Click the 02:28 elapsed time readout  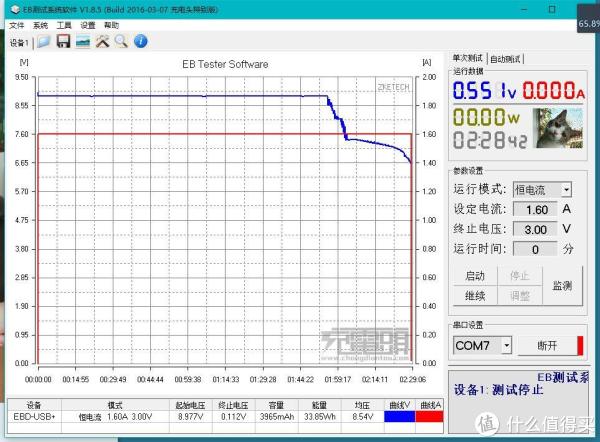coord(490,140)
